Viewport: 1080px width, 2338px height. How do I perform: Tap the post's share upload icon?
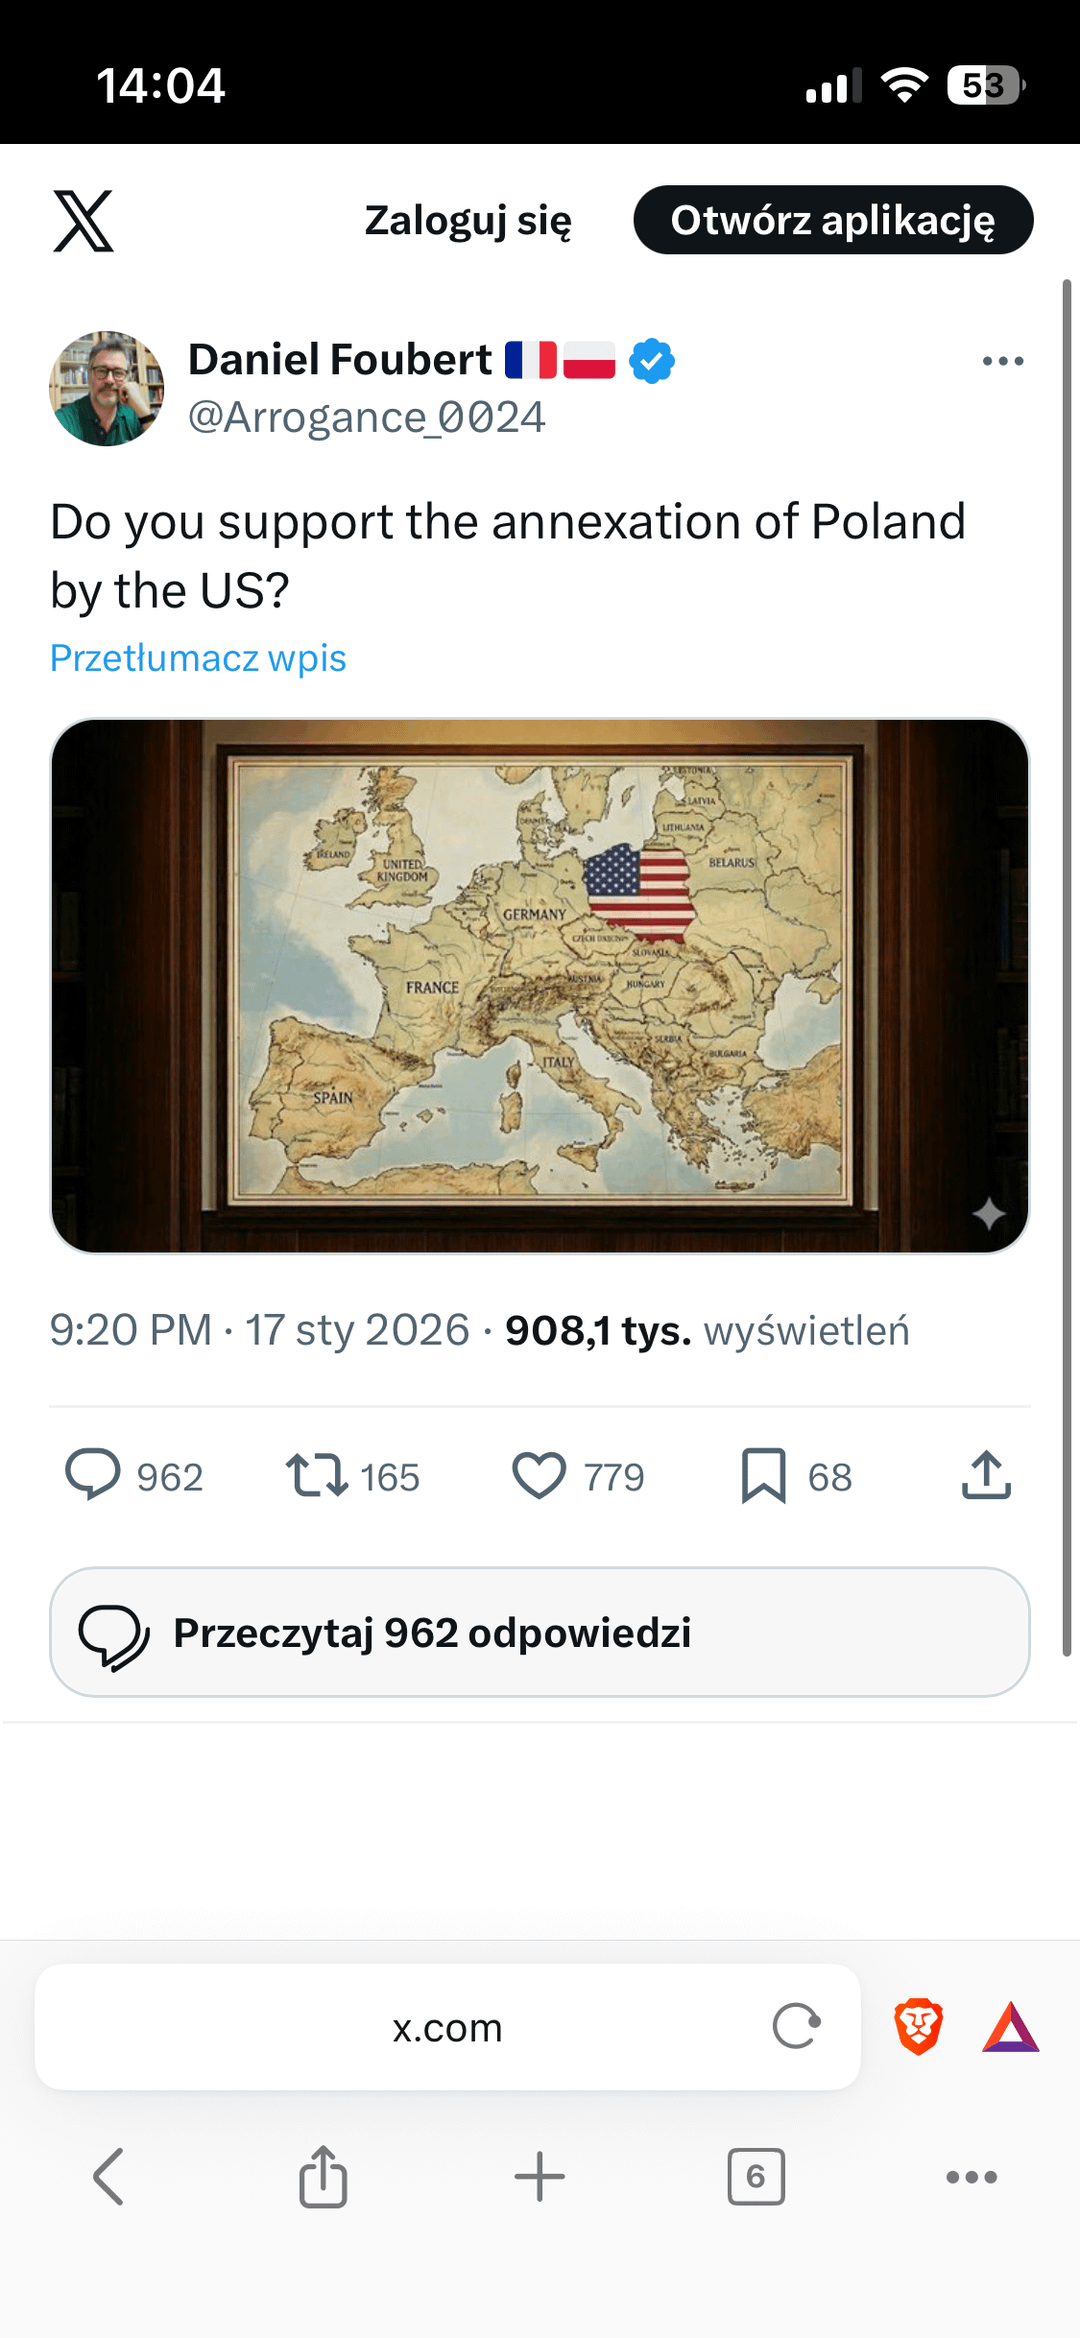point(986,1476)
